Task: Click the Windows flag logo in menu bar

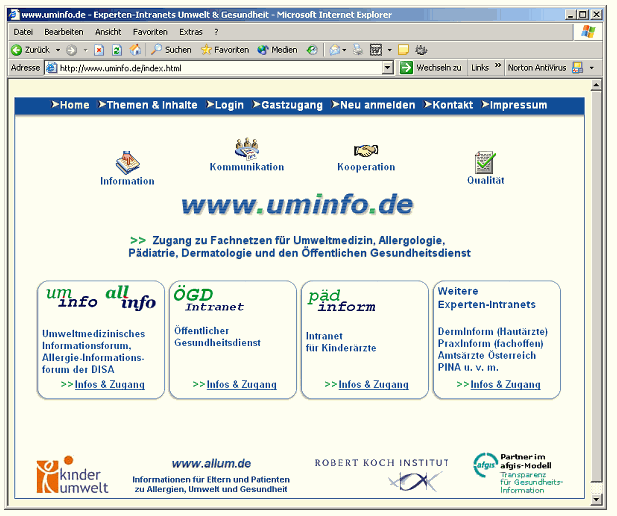Action: tap(588, 31)
